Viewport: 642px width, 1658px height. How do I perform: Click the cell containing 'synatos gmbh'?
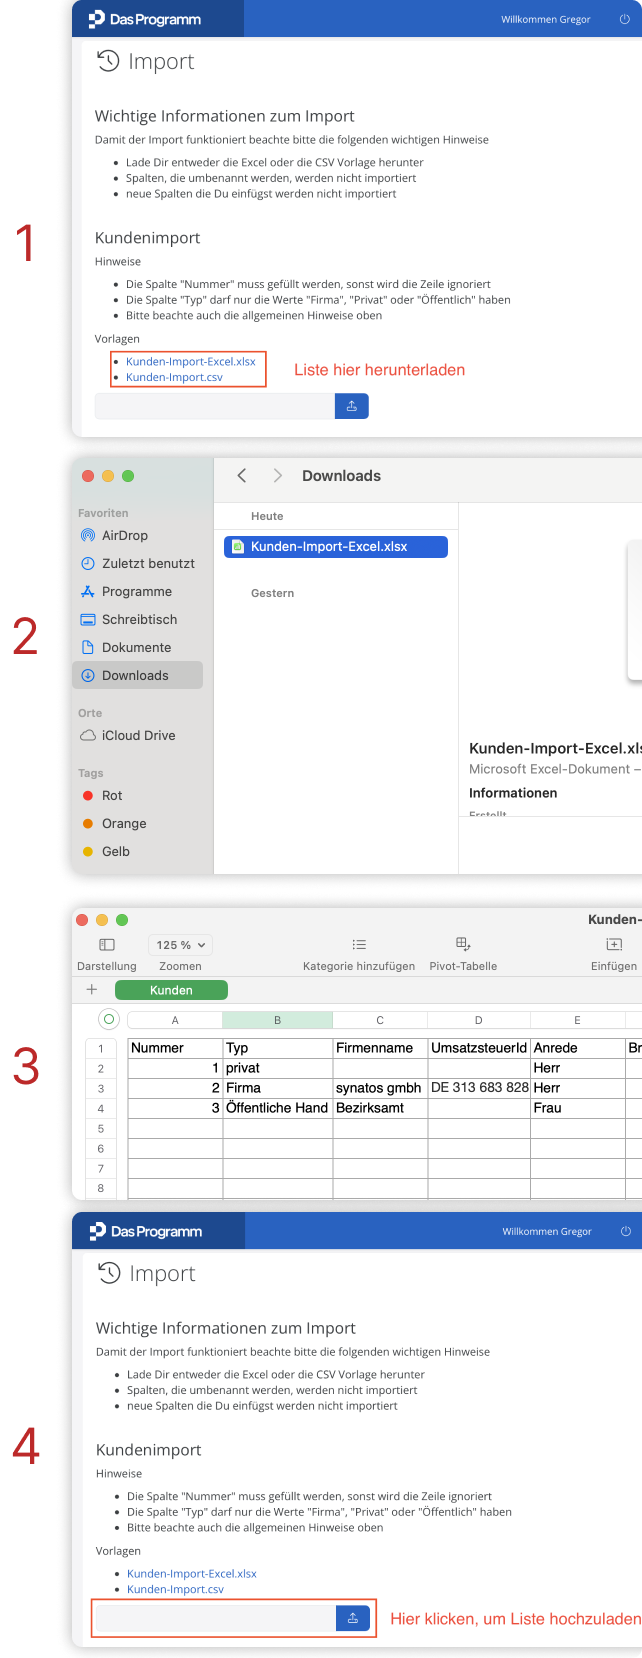click(378, 1088)
